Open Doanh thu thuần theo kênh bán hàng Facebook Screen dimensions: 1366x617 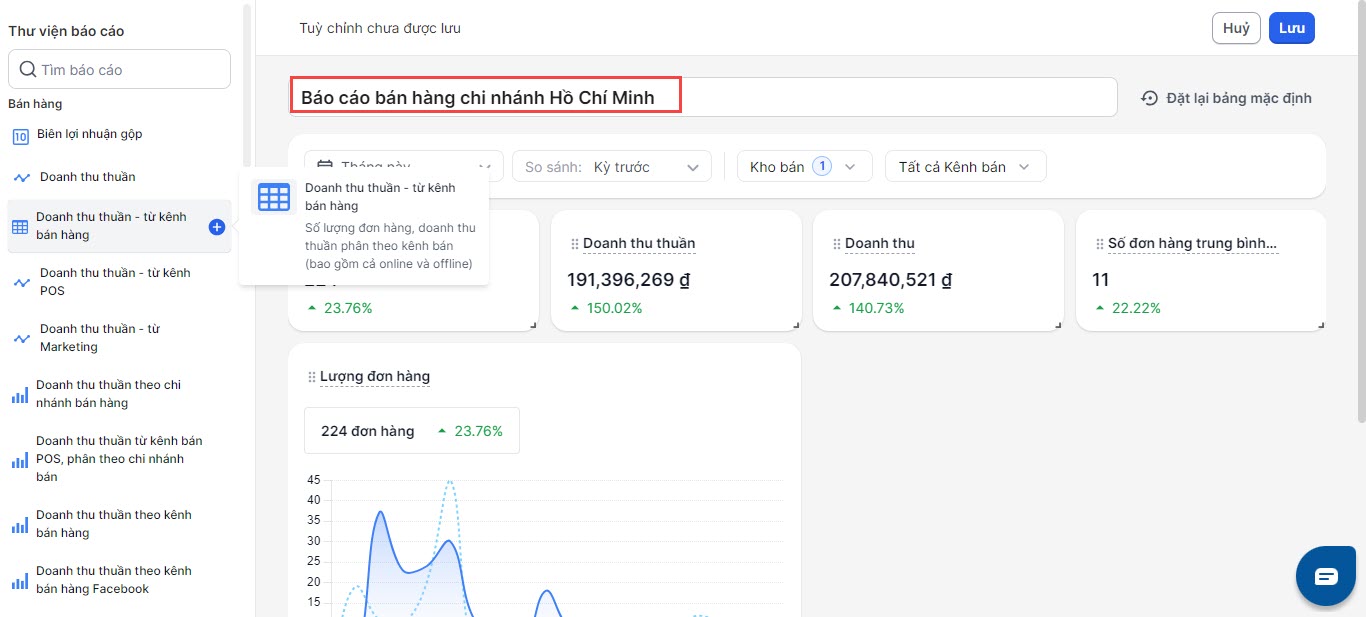[113, 580]
